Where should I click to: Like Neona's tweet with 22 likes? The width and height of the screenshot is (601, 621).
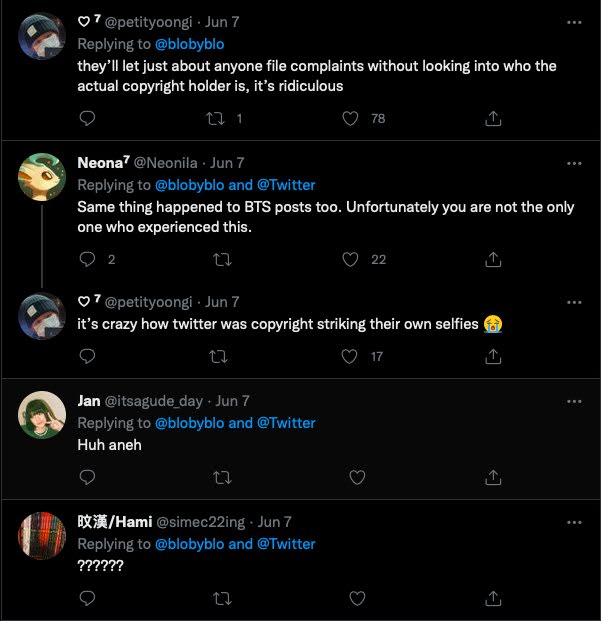coord(351,259)
